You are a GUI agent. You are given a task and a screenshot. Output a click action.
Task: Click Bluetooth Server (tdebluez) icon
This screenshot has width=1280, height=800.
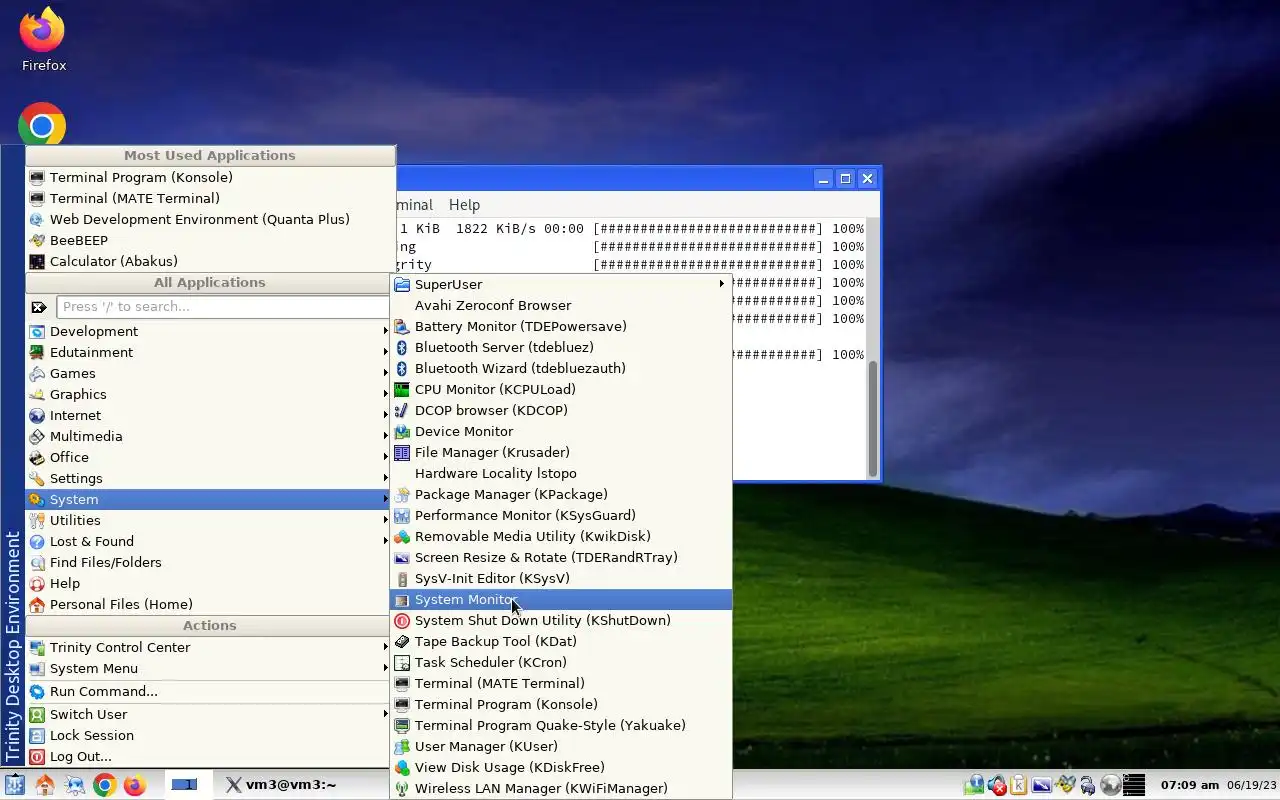[x=402, y=347]
